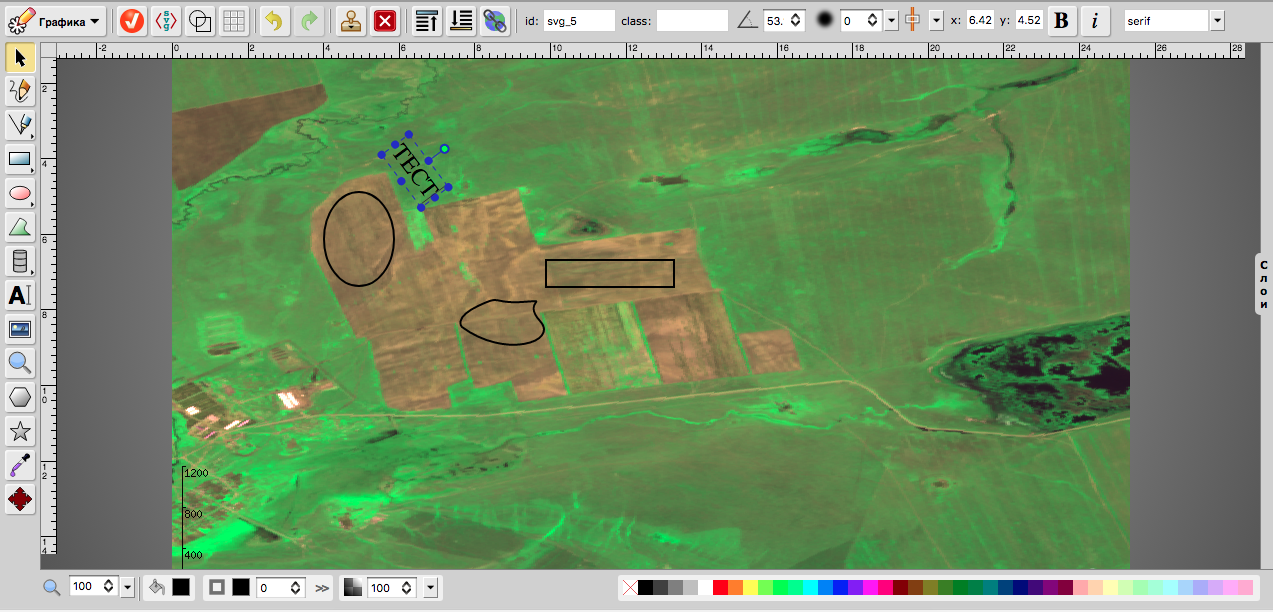Screen dimensions: 1273x612
Task: Toggle the grid display
Action: (234, 20)
